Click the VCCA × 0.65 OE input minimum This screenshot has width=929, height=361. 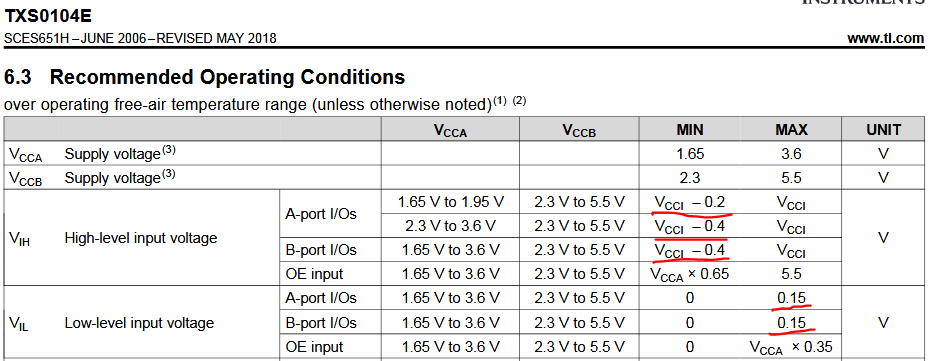pos(690,274)
